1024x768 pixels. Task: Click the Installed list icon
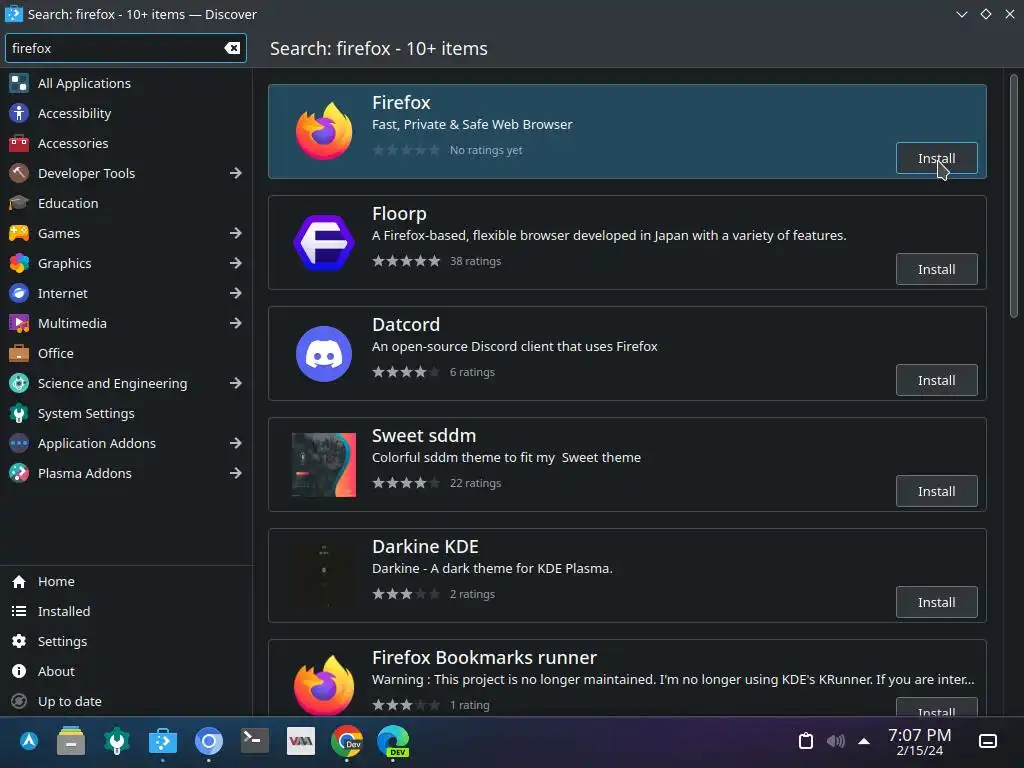19,611
